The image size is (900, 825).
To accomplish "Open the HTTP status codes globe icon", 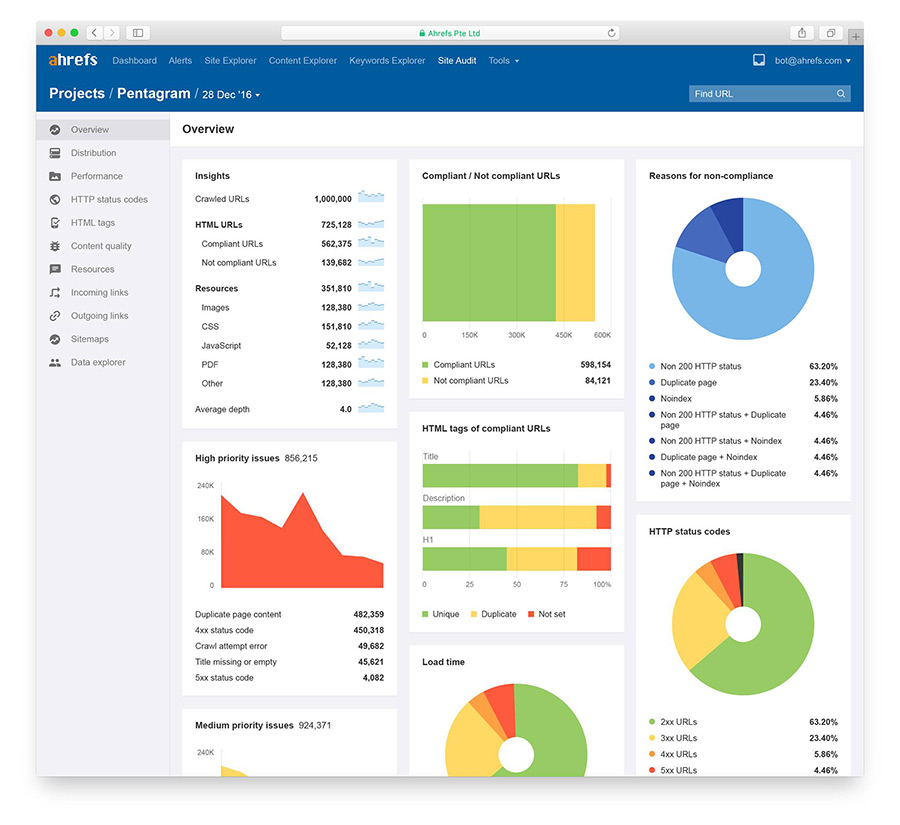I will tap(55, 199).
